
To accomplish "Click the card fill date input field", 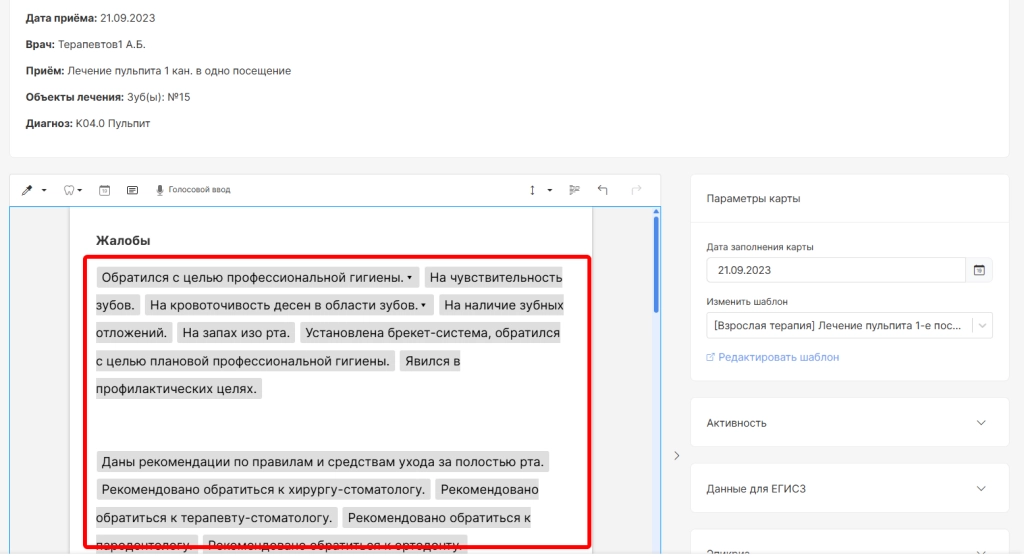I will pos(835,270).
